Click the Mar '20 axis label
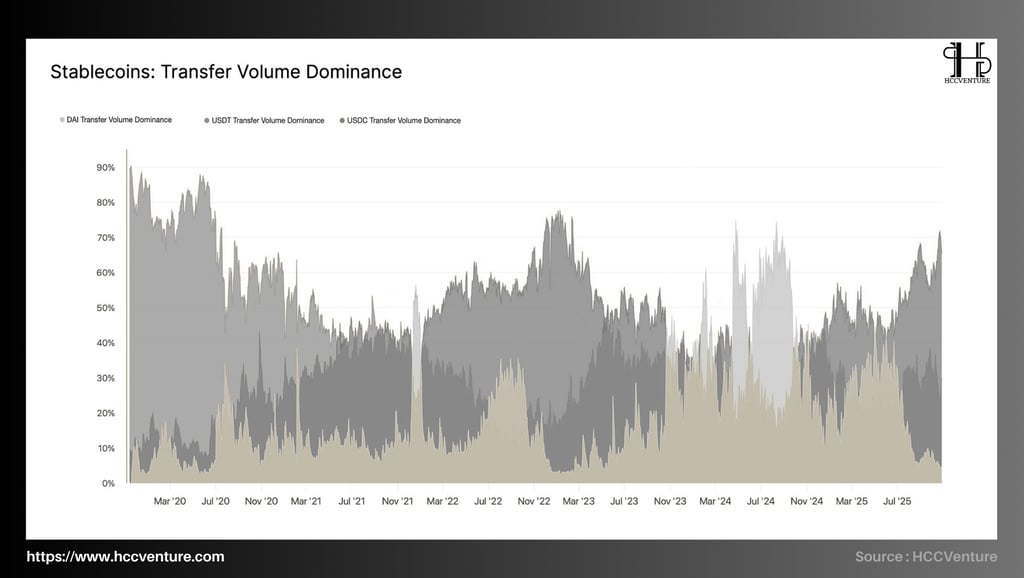 pyautogui.click(x=170, y=502)
